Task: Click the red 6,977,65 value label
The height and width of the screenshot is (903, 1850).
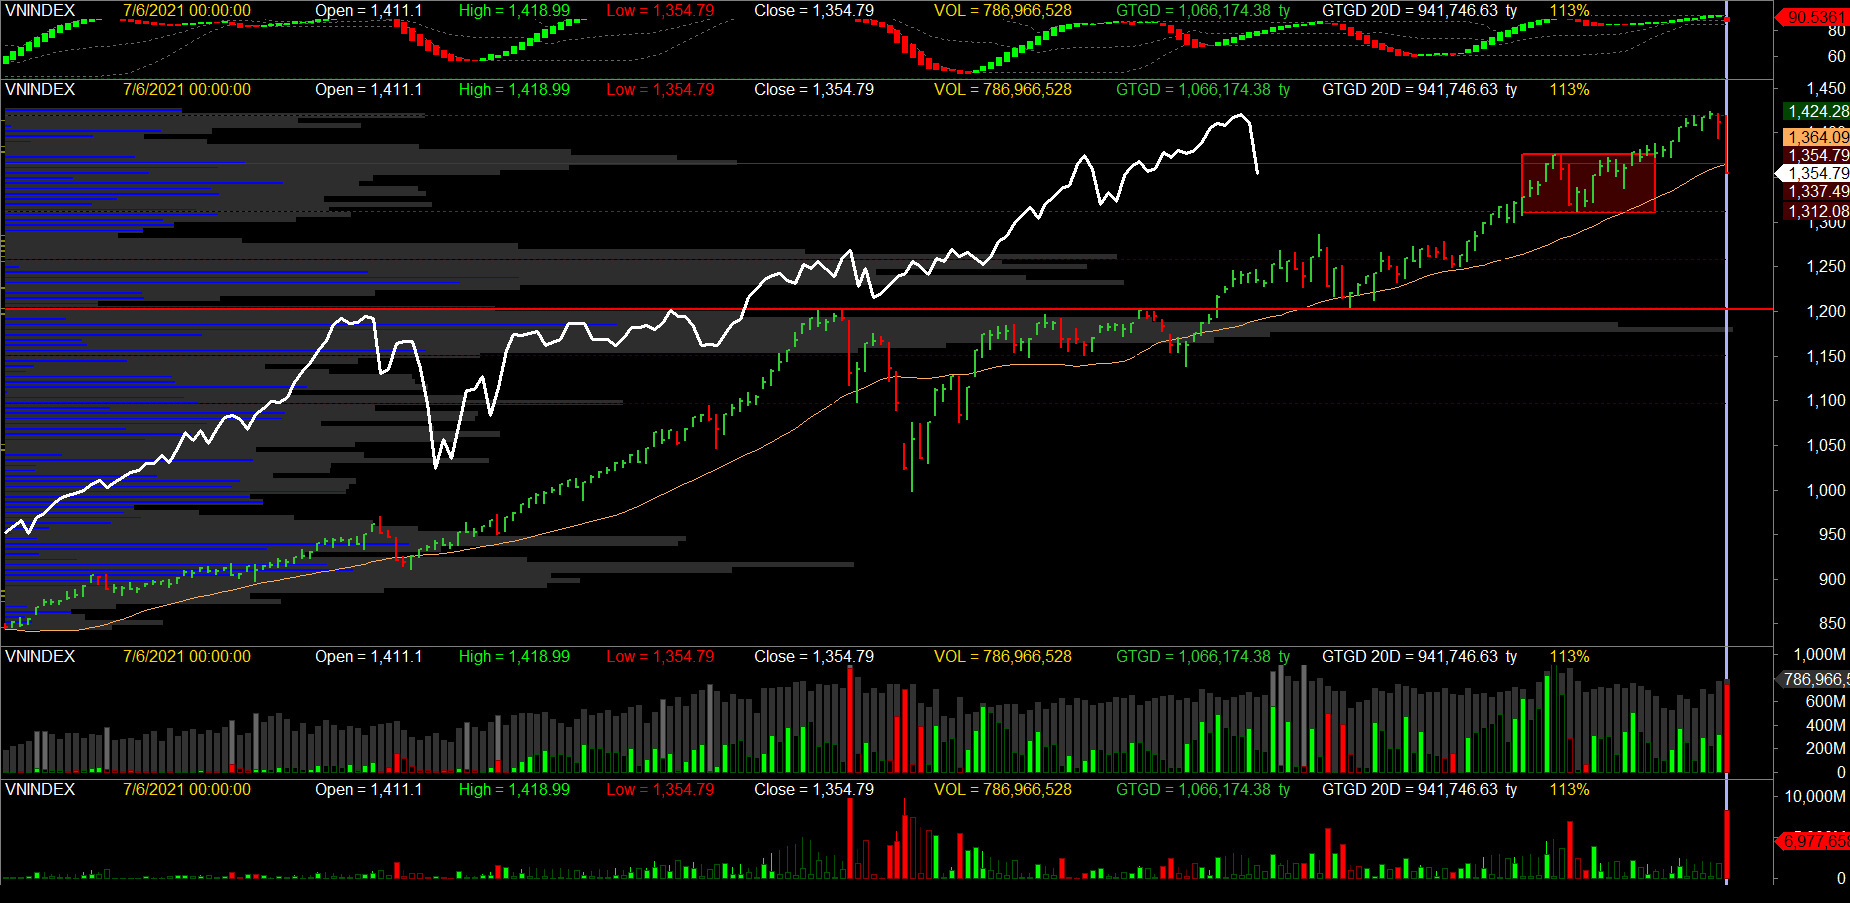Action: pyautogui.click(x=1814, y=841)
